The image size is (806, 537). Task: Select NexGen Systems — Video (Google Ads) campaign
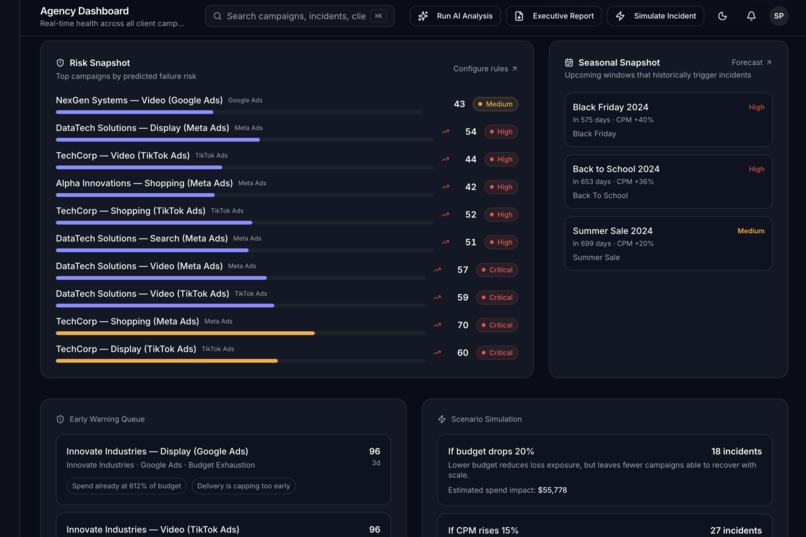pos(139,100)
